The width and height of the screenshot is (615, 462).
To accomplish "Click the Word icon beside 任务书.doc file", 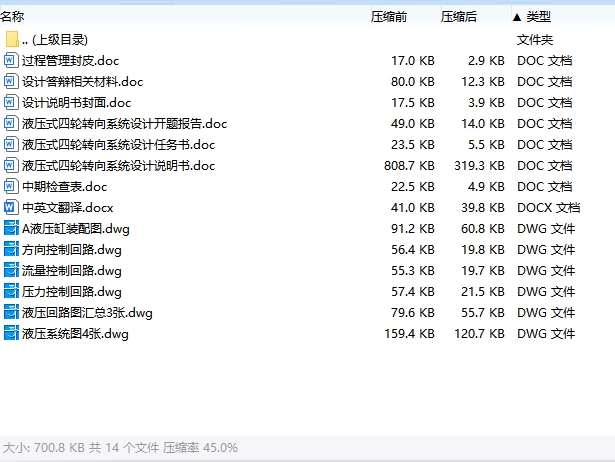I will pyautogui.click(x=11, y=144).
